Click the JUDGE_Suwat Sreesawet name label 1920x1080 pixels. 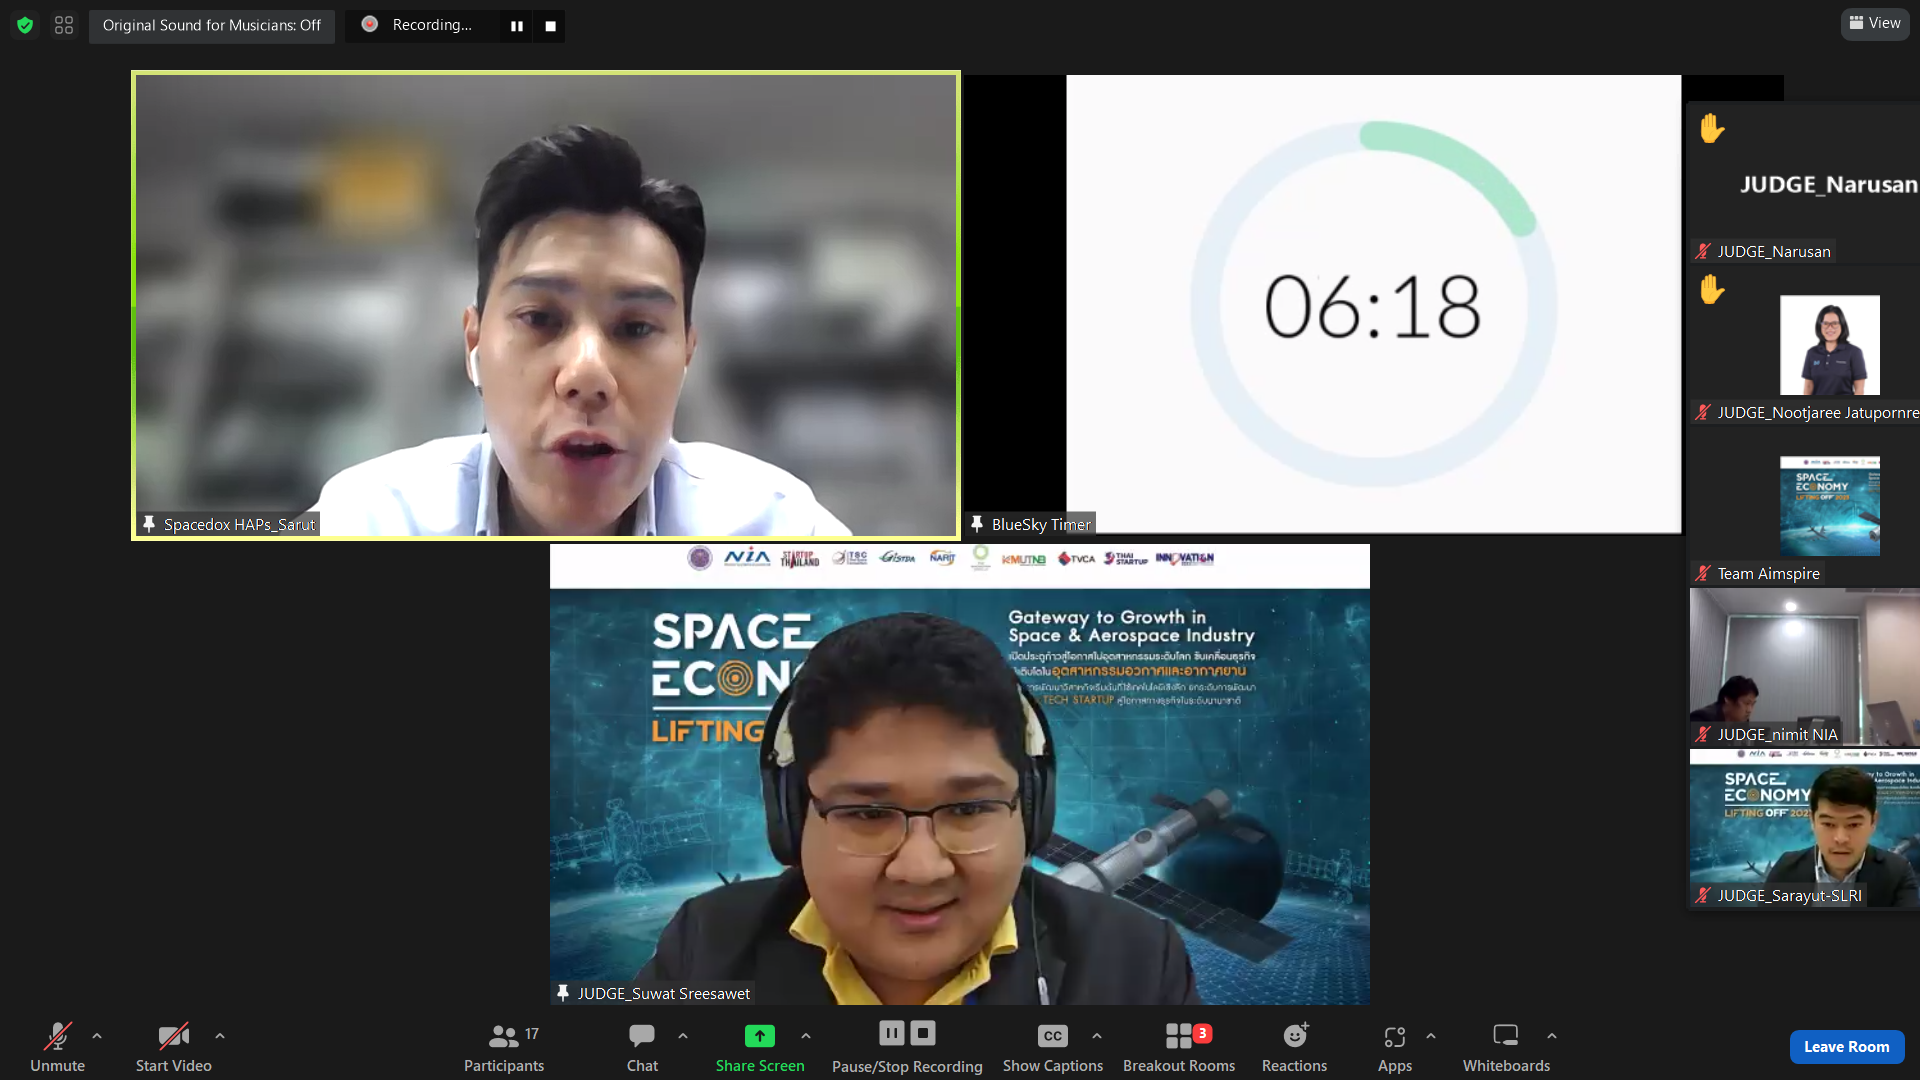coord(664,993)
